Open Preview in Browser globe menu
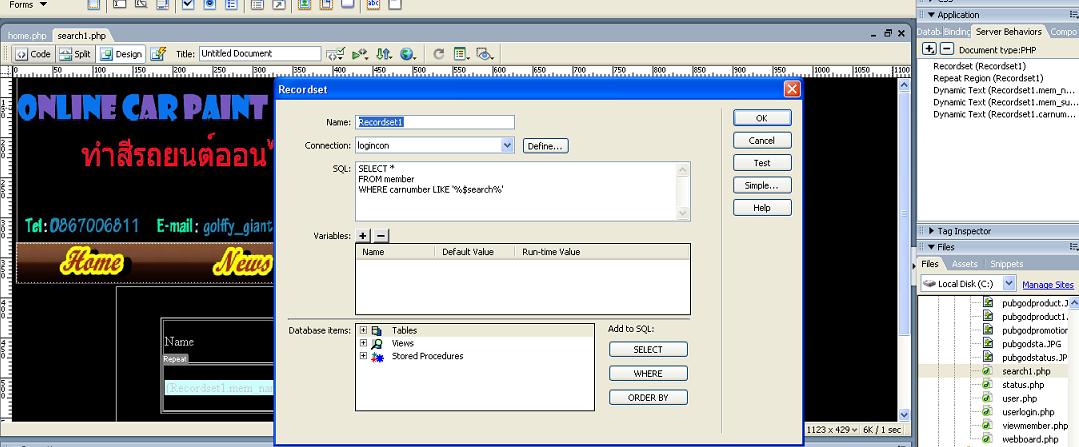Screen dimensions: 1079x447 point(408,54)
